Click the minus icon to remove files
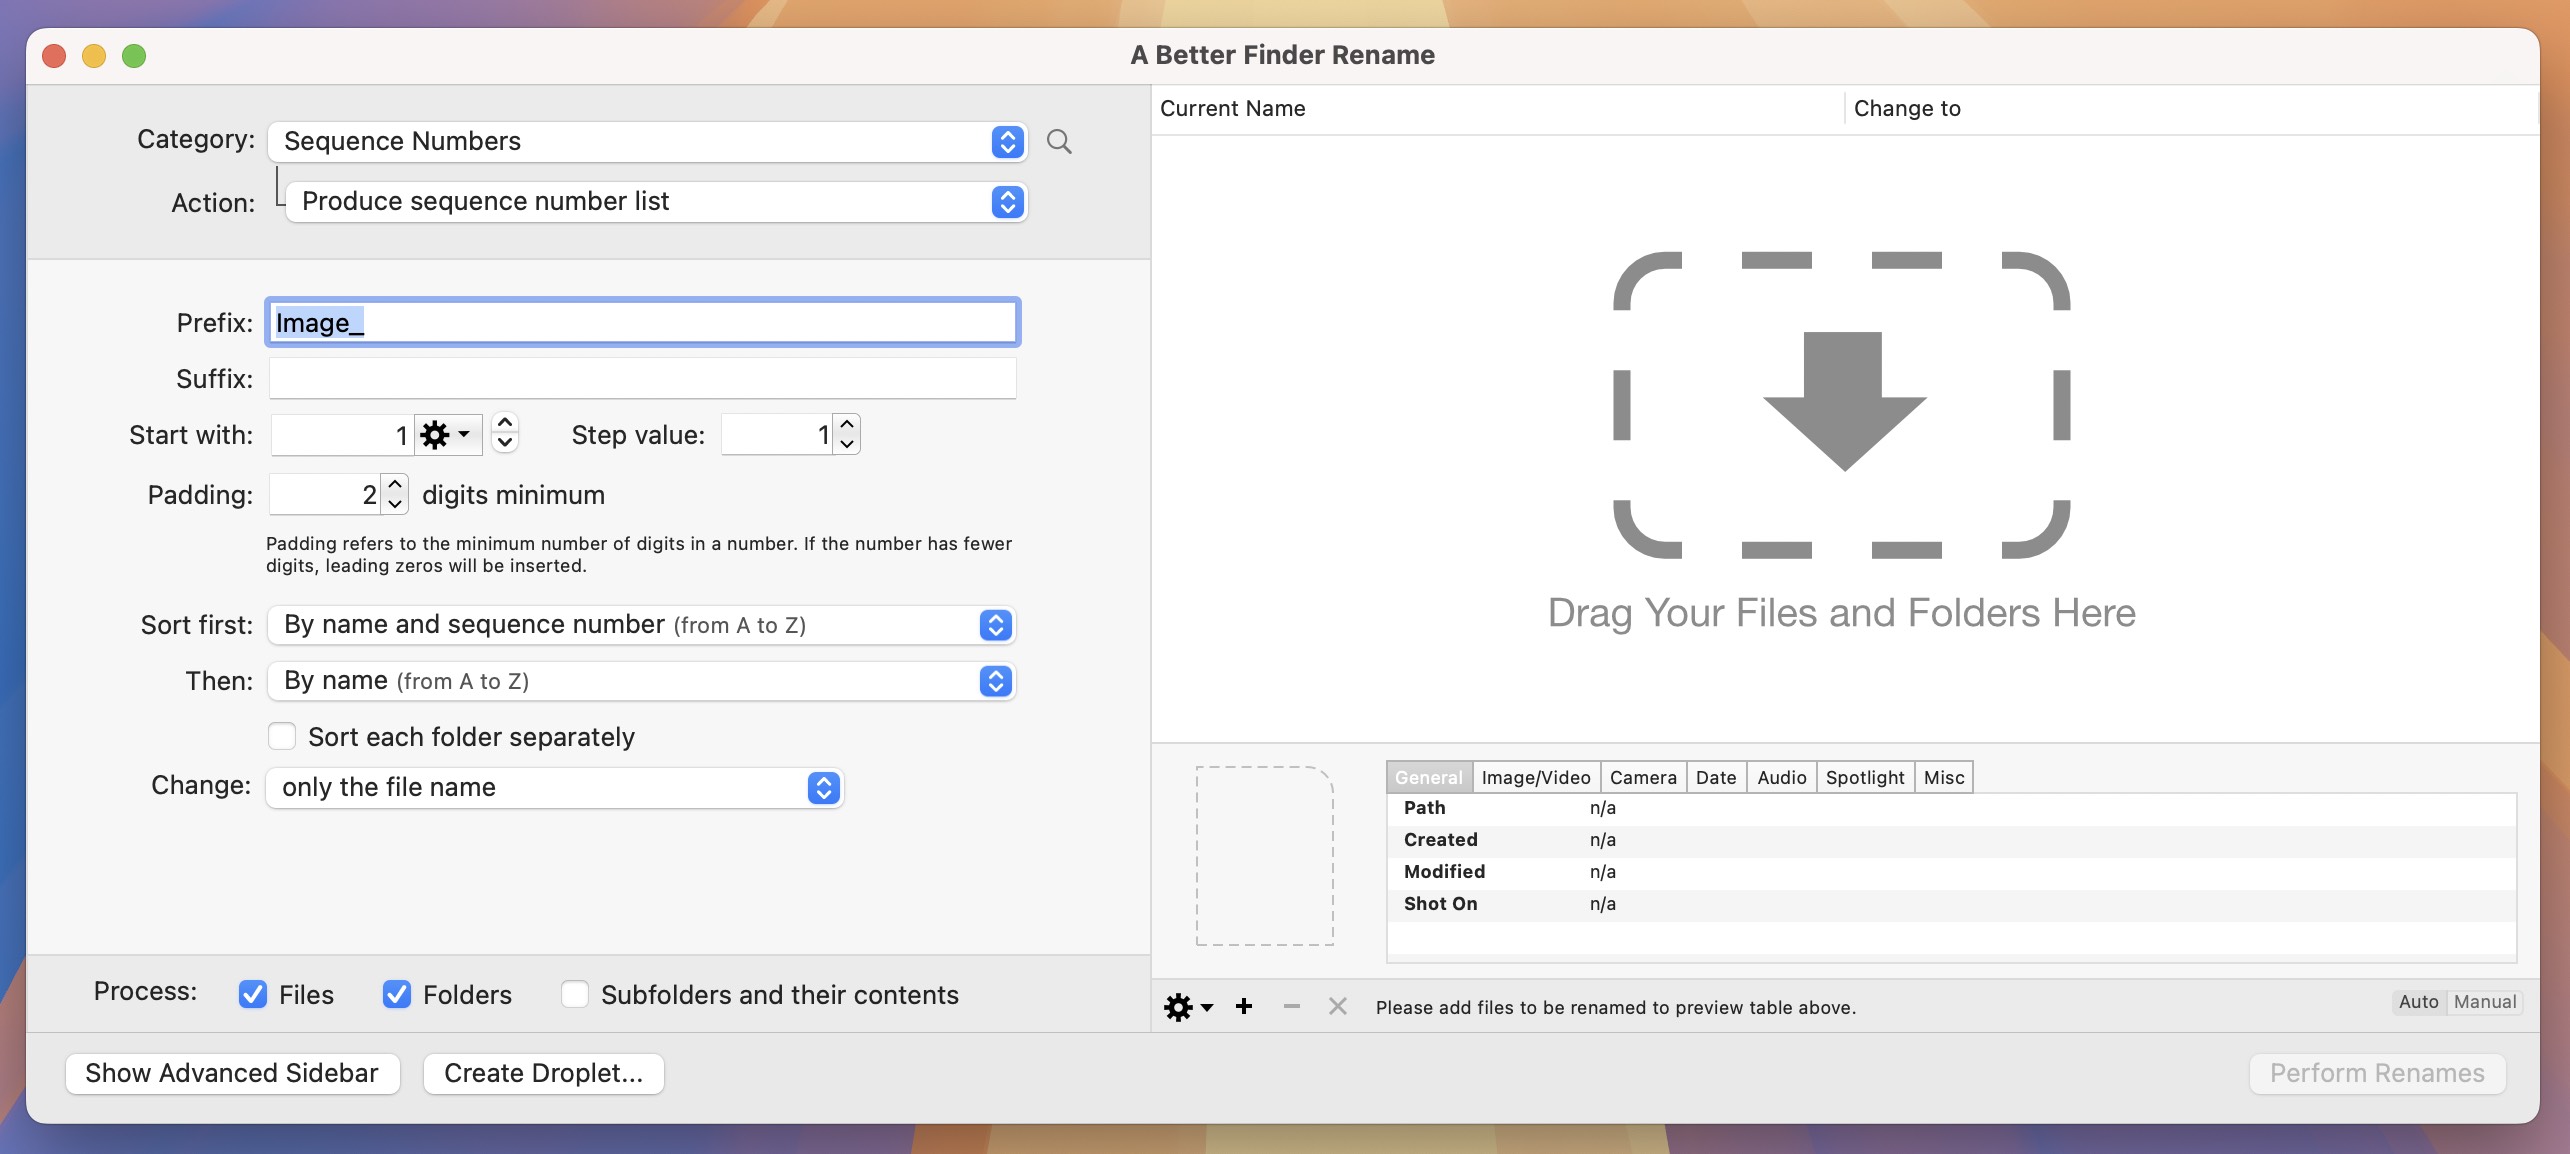 [1291, 1007]
